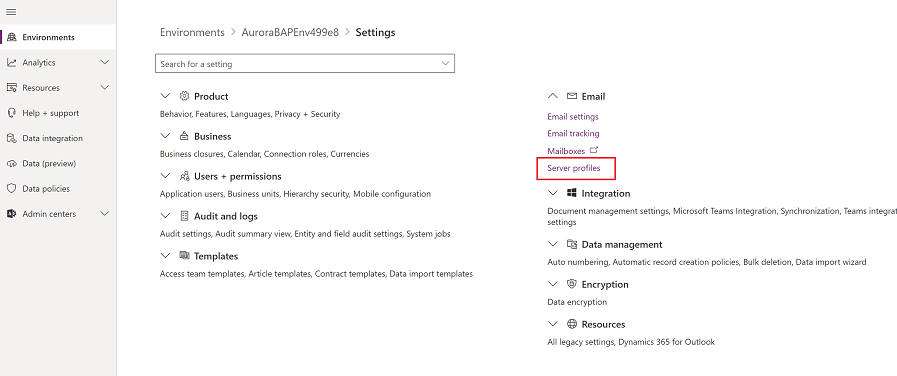
Task: Click the Users + permissions heading
Action: (x=237, y=176)
